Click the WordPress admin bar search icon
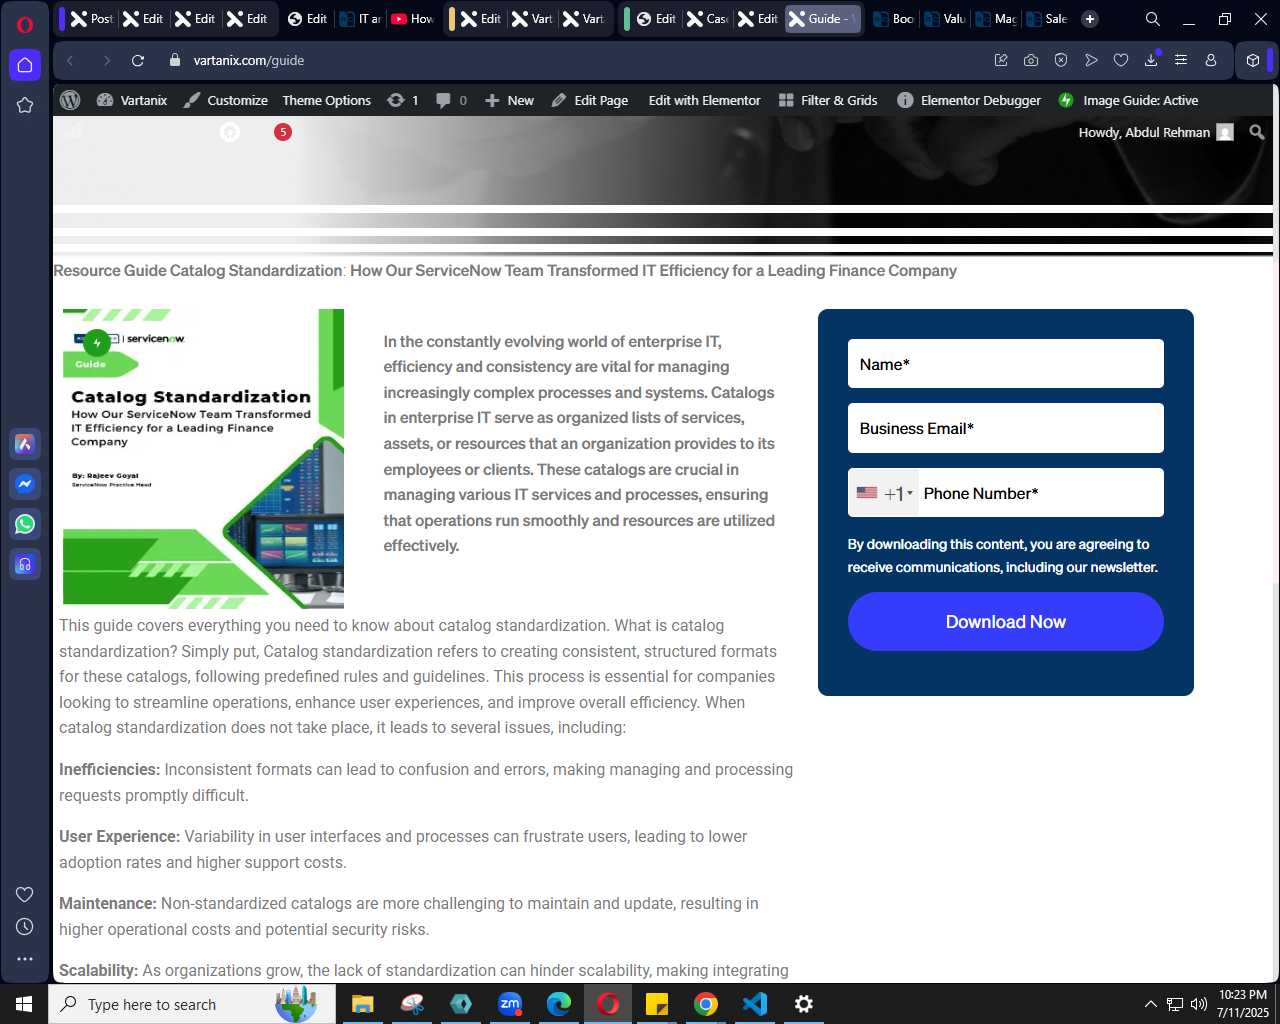The image size is (1280, 1024). tap(1257, 132)
